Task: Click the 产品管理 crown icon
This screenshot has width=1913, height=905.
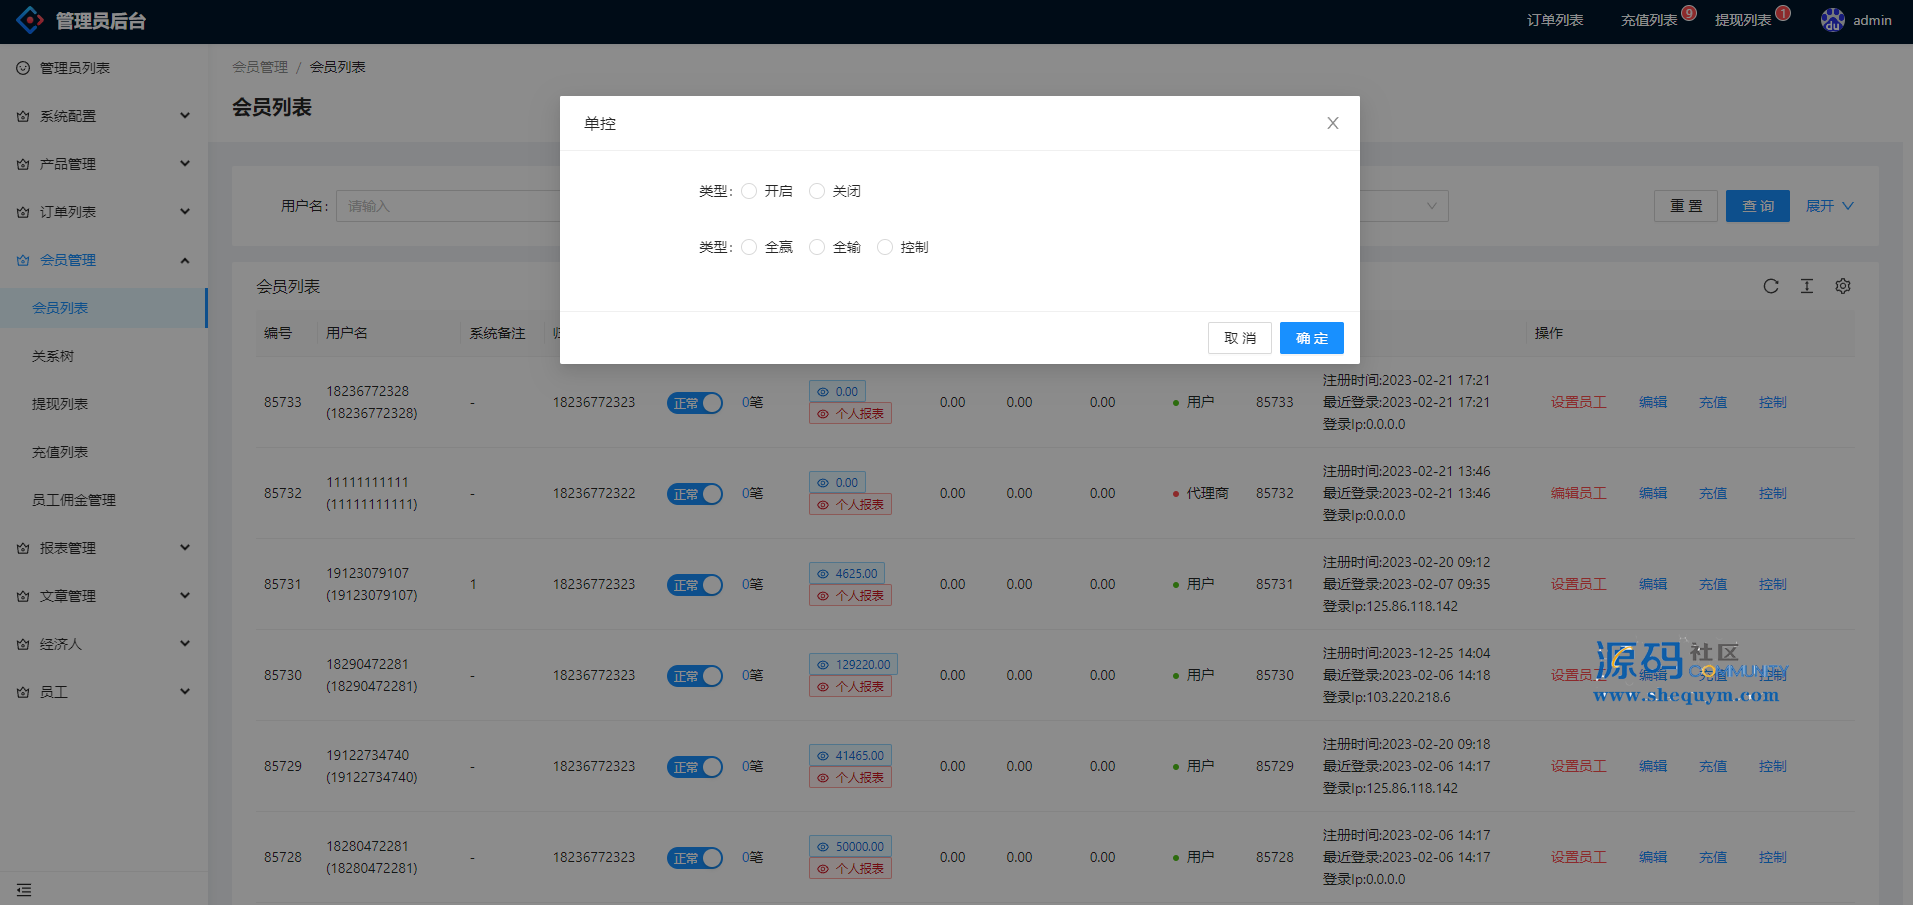Action: coord(23,164)
